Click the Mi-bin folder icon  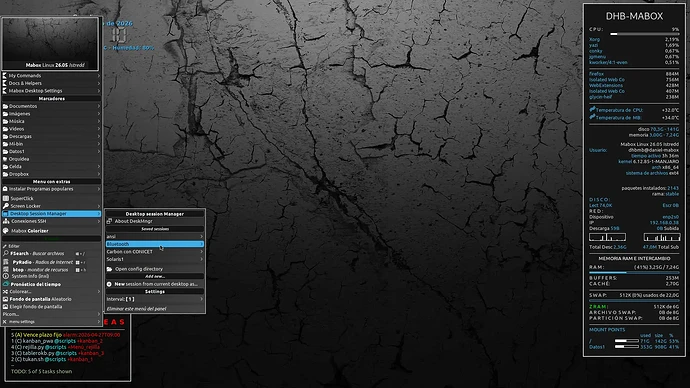pyautogui.click(x=5, y=144)
